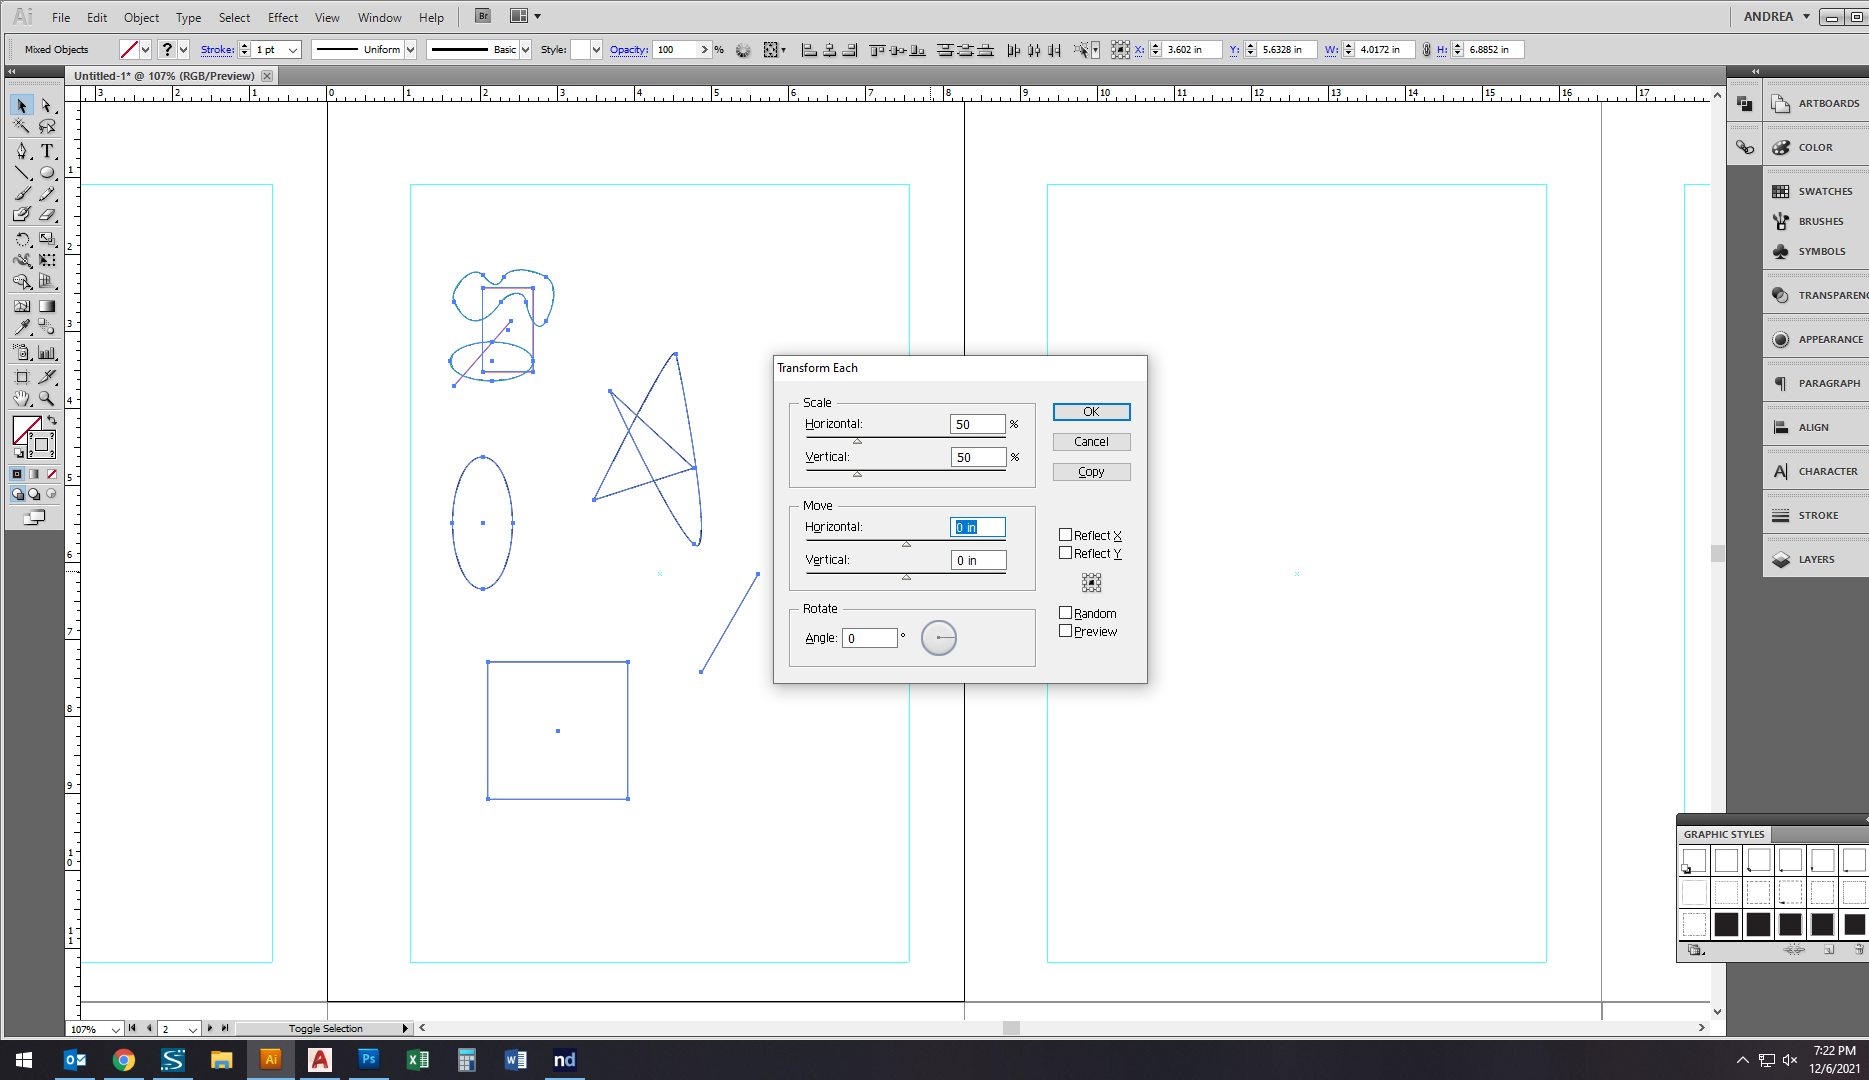The image size is (1869, 1080).
Task: Select the Selection tool
Action: click(21, 105)
